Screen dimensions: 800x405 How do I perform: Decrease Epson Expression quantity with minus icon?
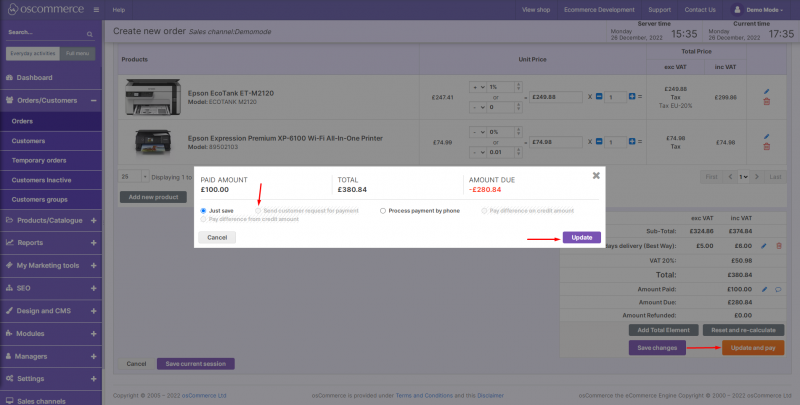599,142
